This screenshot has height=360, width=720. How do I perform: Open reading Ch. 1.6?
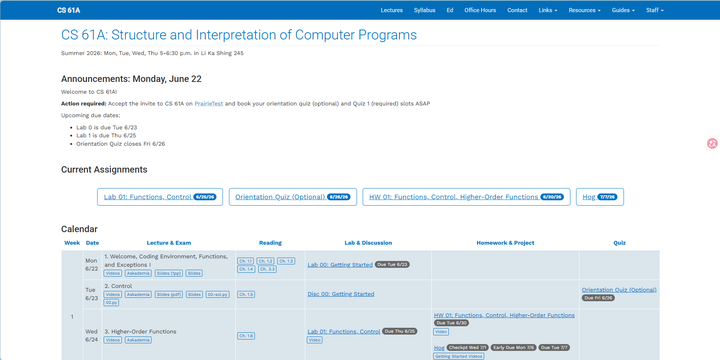(246, 336)
